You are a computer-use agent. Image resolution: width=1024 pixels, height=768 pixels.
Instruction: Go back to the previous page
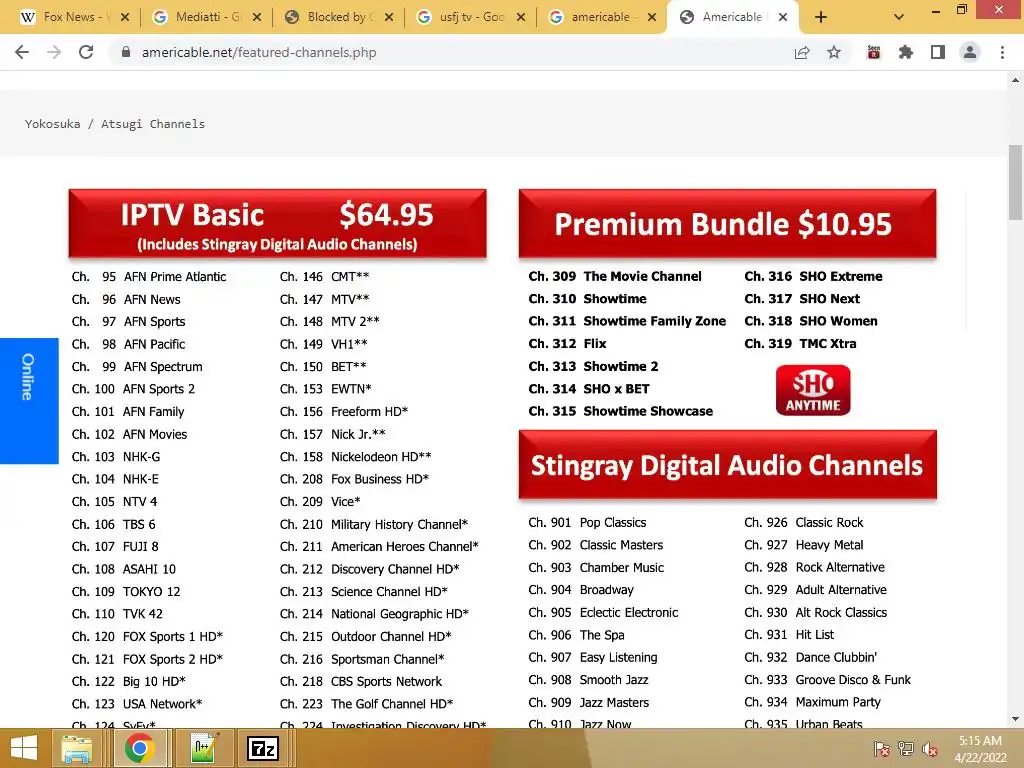[x=22, y=52]
